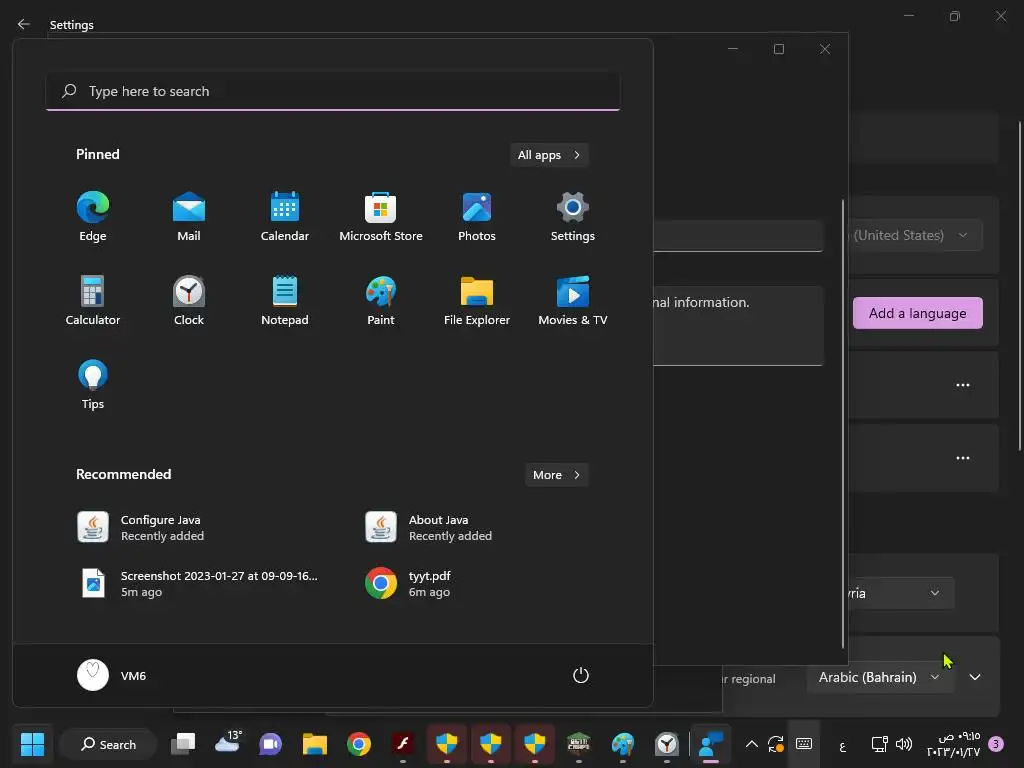Screen dimensions: 1024x768
Task: Open the clock and date flyout
Action: 953,744
